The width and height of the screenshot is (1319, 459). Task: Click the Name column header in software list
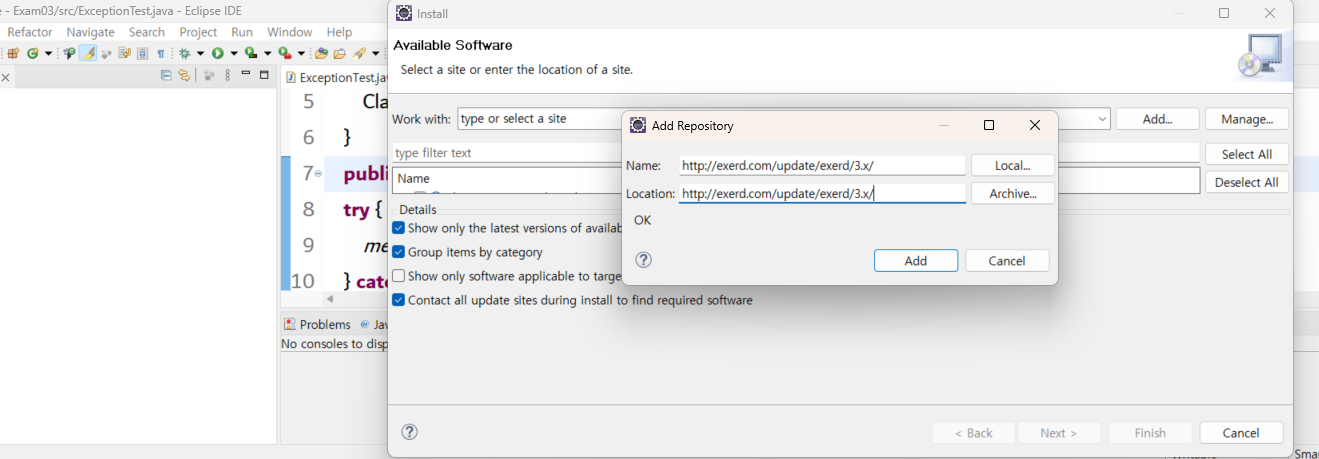[x=414, y=178]
